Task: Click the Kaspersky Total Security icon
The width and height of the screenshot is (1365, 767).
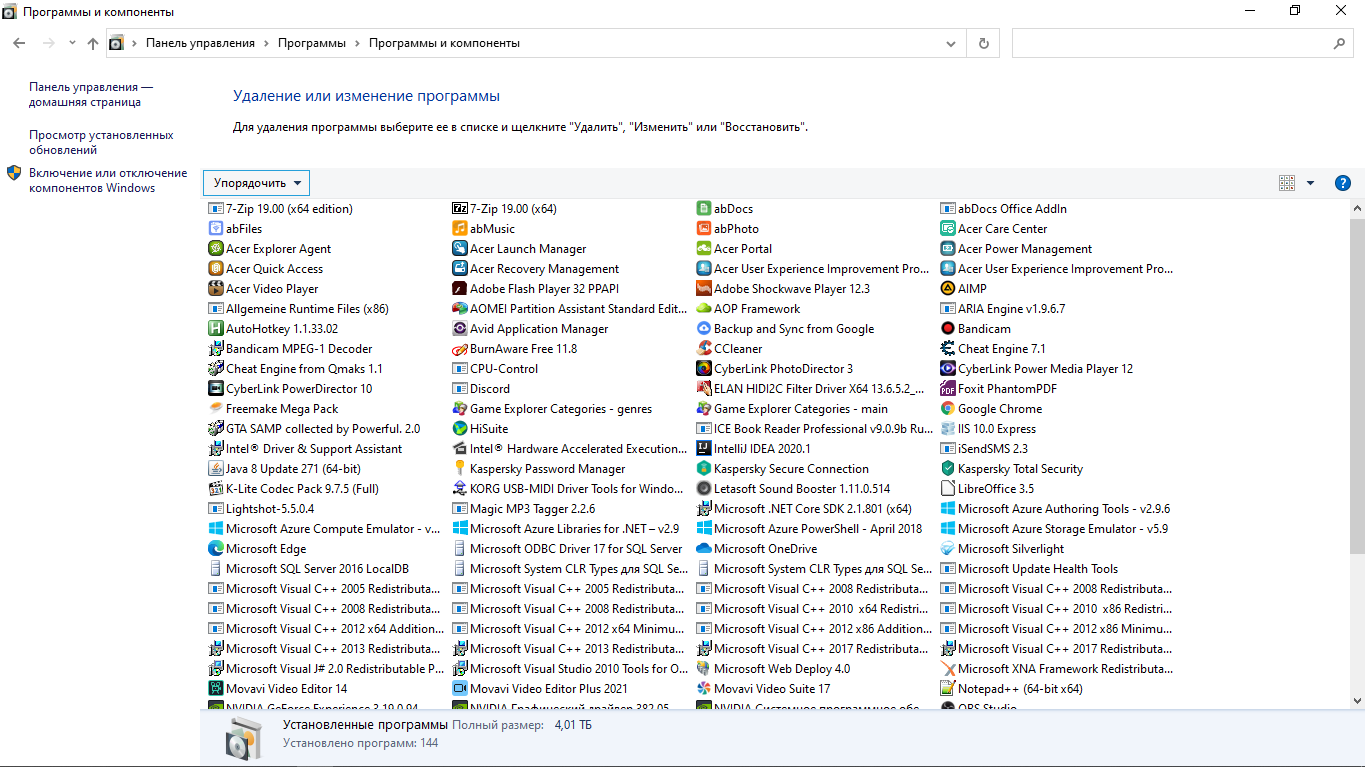Action: click(948, 469)
